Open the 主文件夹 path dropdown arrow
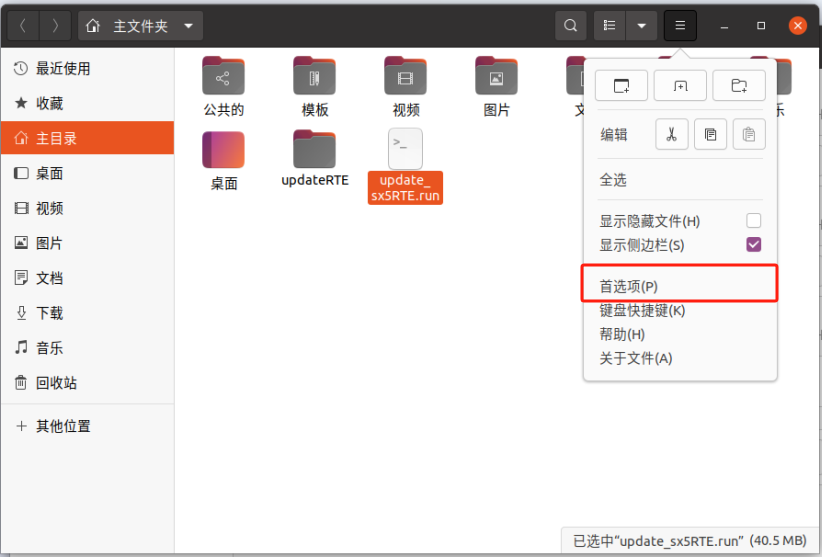Viewport: 822px width, 557px height. pos(189,26)
